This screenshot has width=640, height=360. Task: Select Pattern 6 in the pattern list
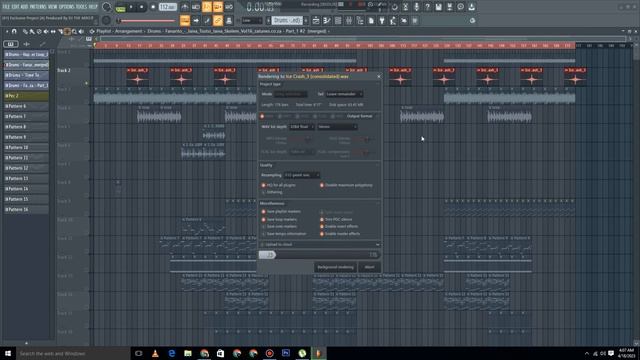coord(26,106)
